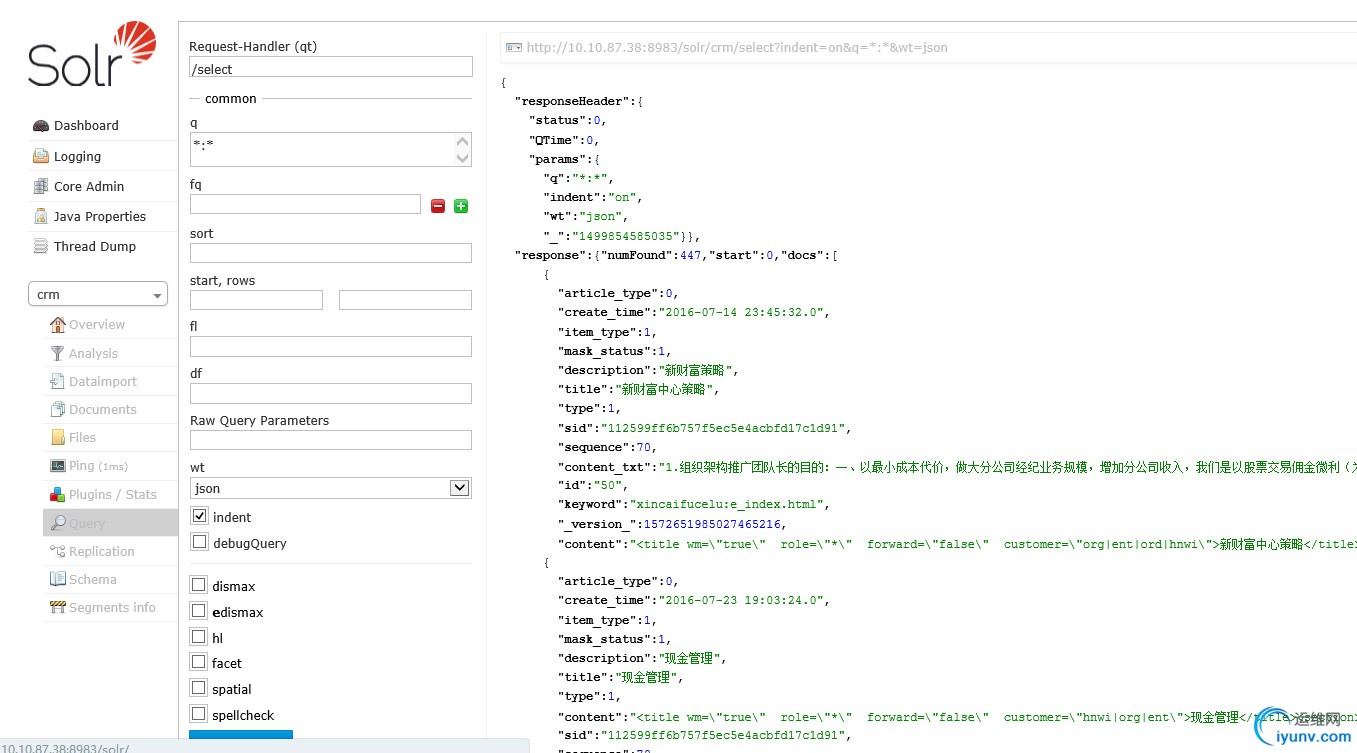Go to the Segments info page
The height and width of the screenshot is (753, 1357).
(110, 607)
